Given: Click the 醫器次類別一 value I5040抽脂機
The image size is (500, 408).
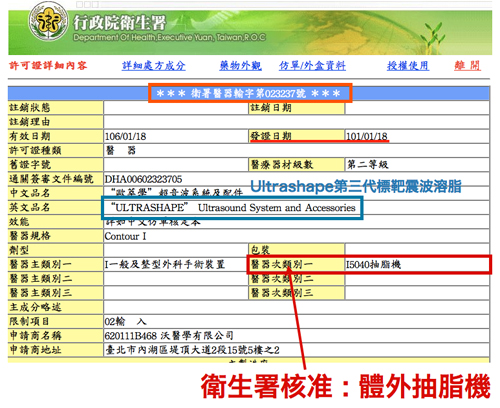Looking at the screenshot, I should (x=373, y=265).
